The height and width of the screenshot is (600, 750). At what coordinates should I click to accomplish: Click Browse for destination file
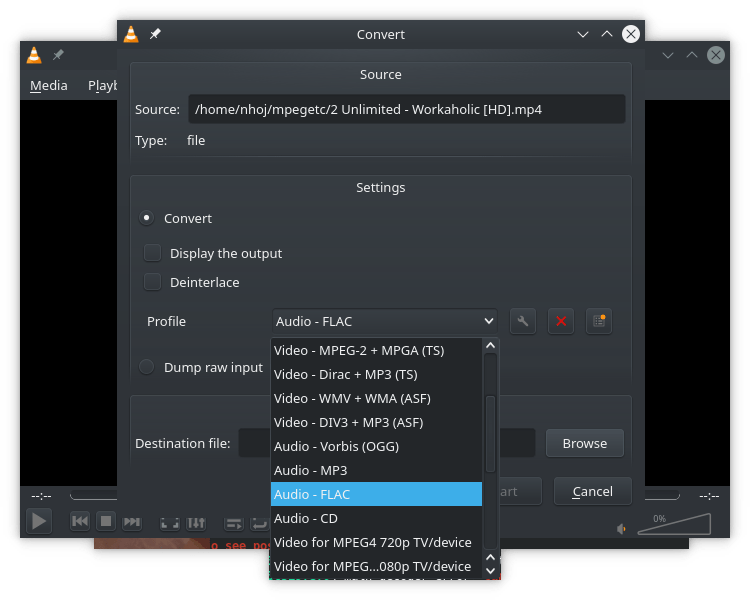(585, 443)
